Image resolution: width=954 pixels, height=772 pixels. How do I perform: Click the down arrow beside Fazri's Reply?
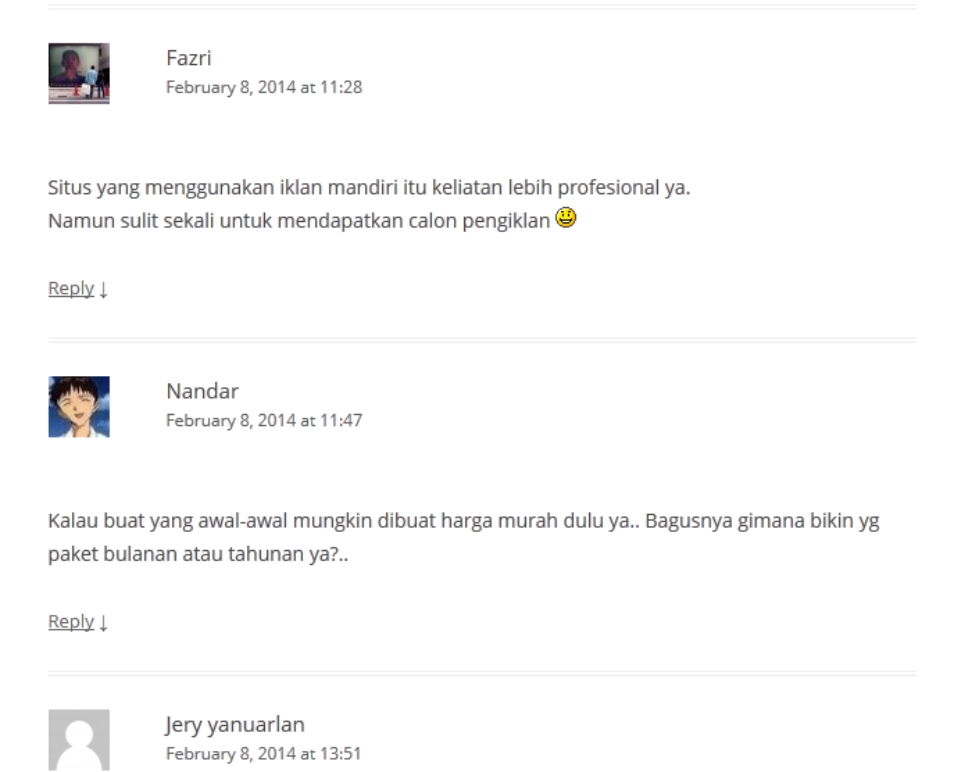[x=103, y=289]
